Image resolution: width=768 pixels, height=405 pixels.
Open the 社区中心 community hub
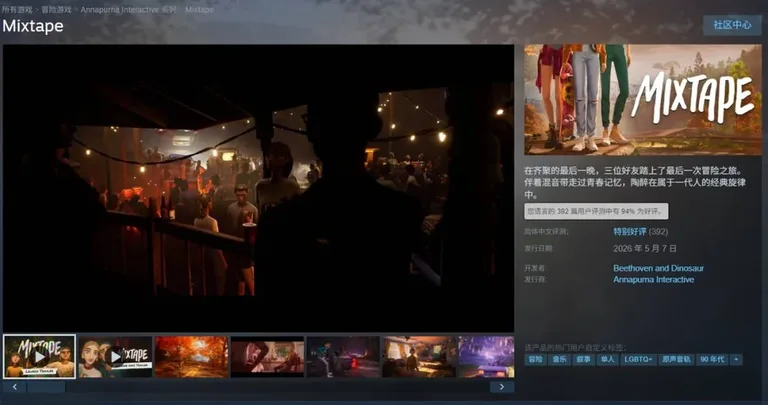click(x=732, y=25)
